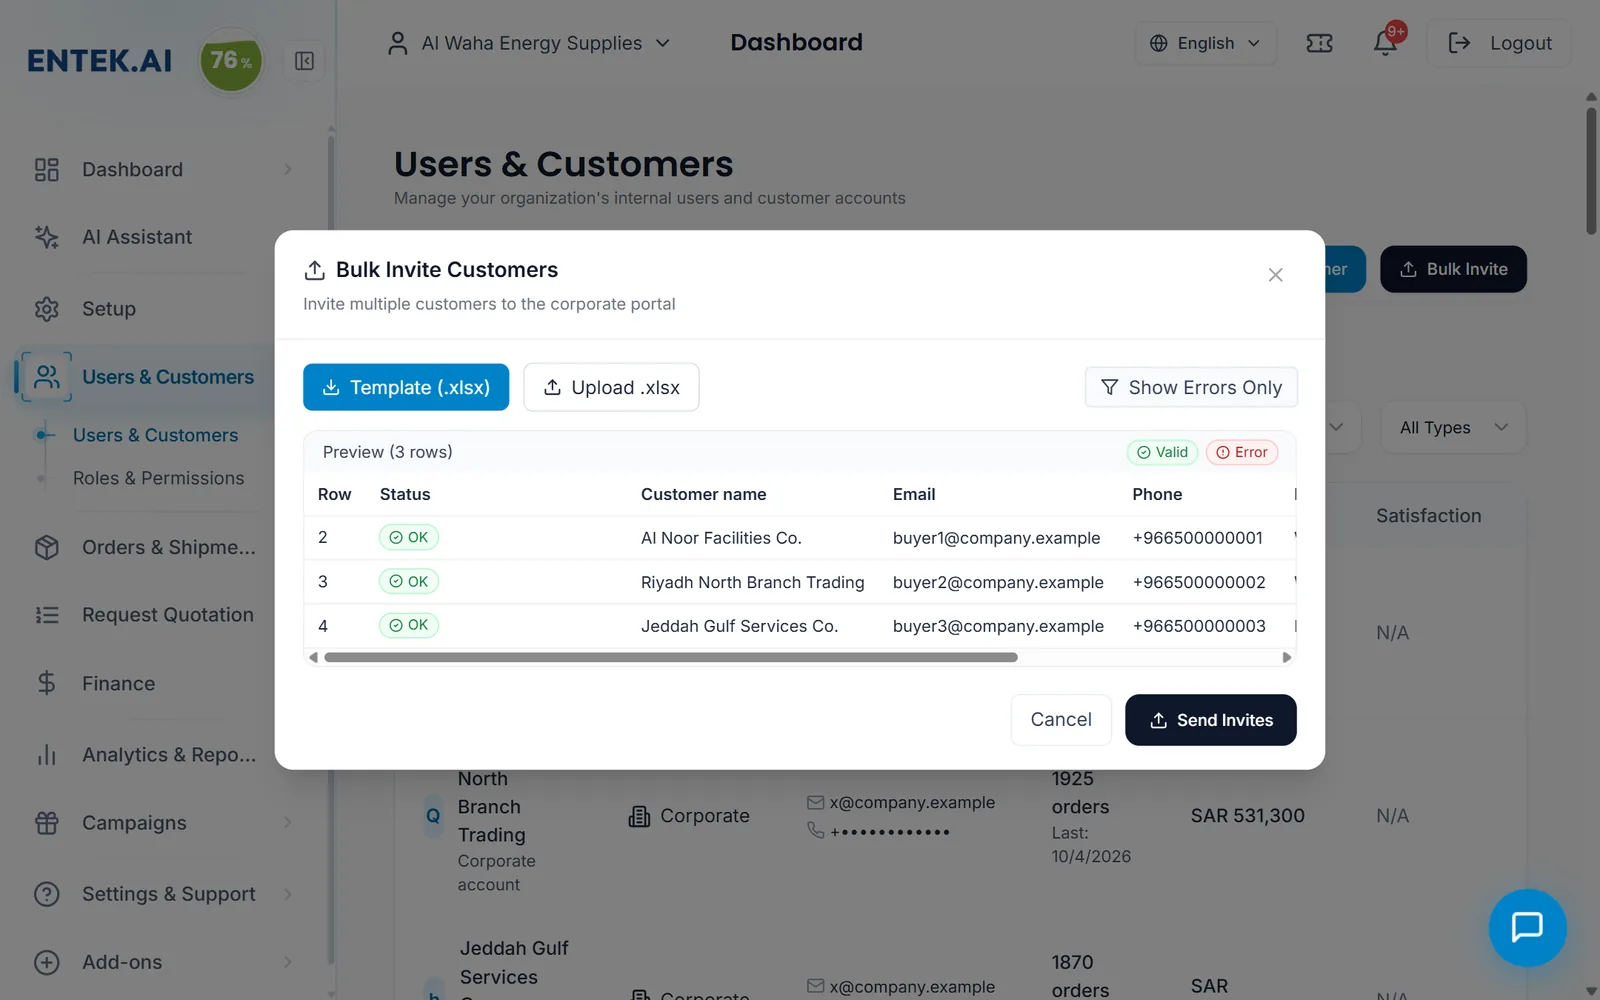Image resolution: width=1600 pixels, height=1000 pixels.
Task: Click the Request Quotation list icon
Action: tap(47, 615)
